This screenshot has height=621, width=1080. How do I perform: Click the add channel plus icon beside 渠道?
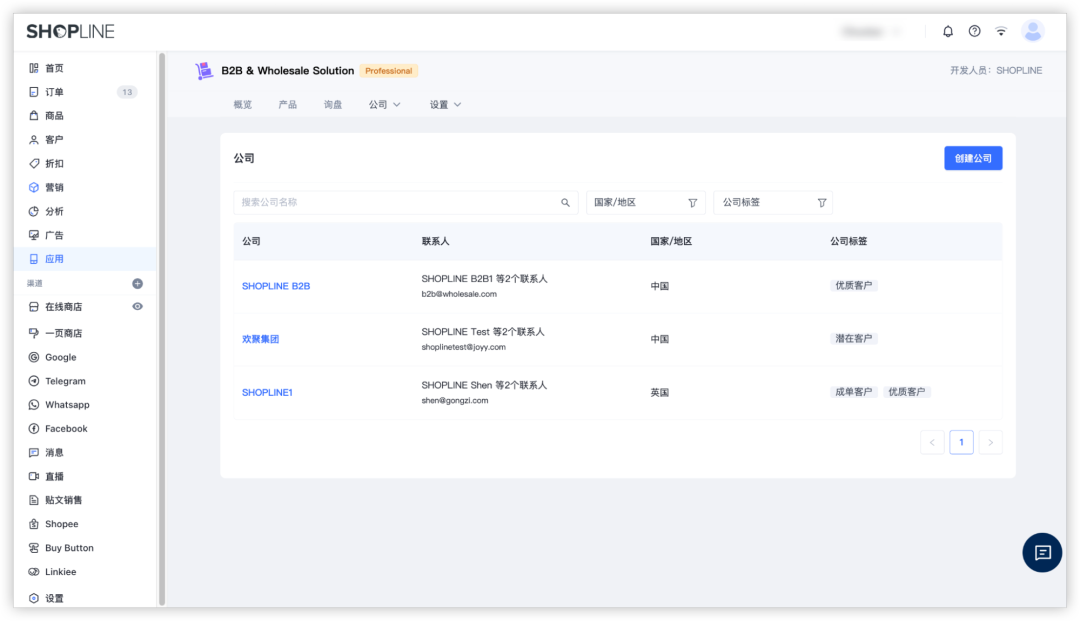[139, 283]
